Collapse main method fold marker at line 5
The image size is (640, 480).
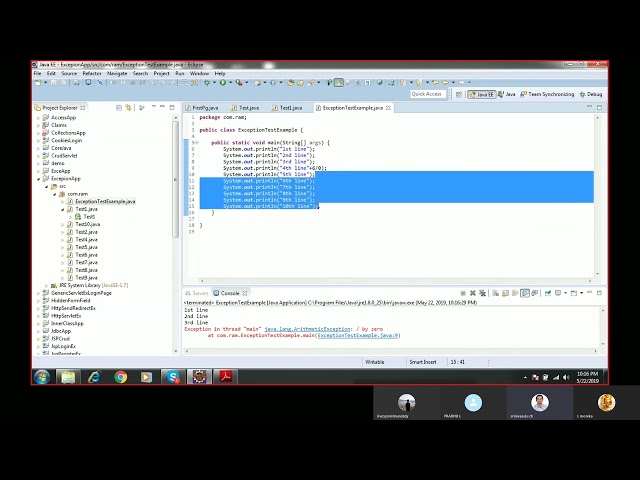click(x=196, y=143)
